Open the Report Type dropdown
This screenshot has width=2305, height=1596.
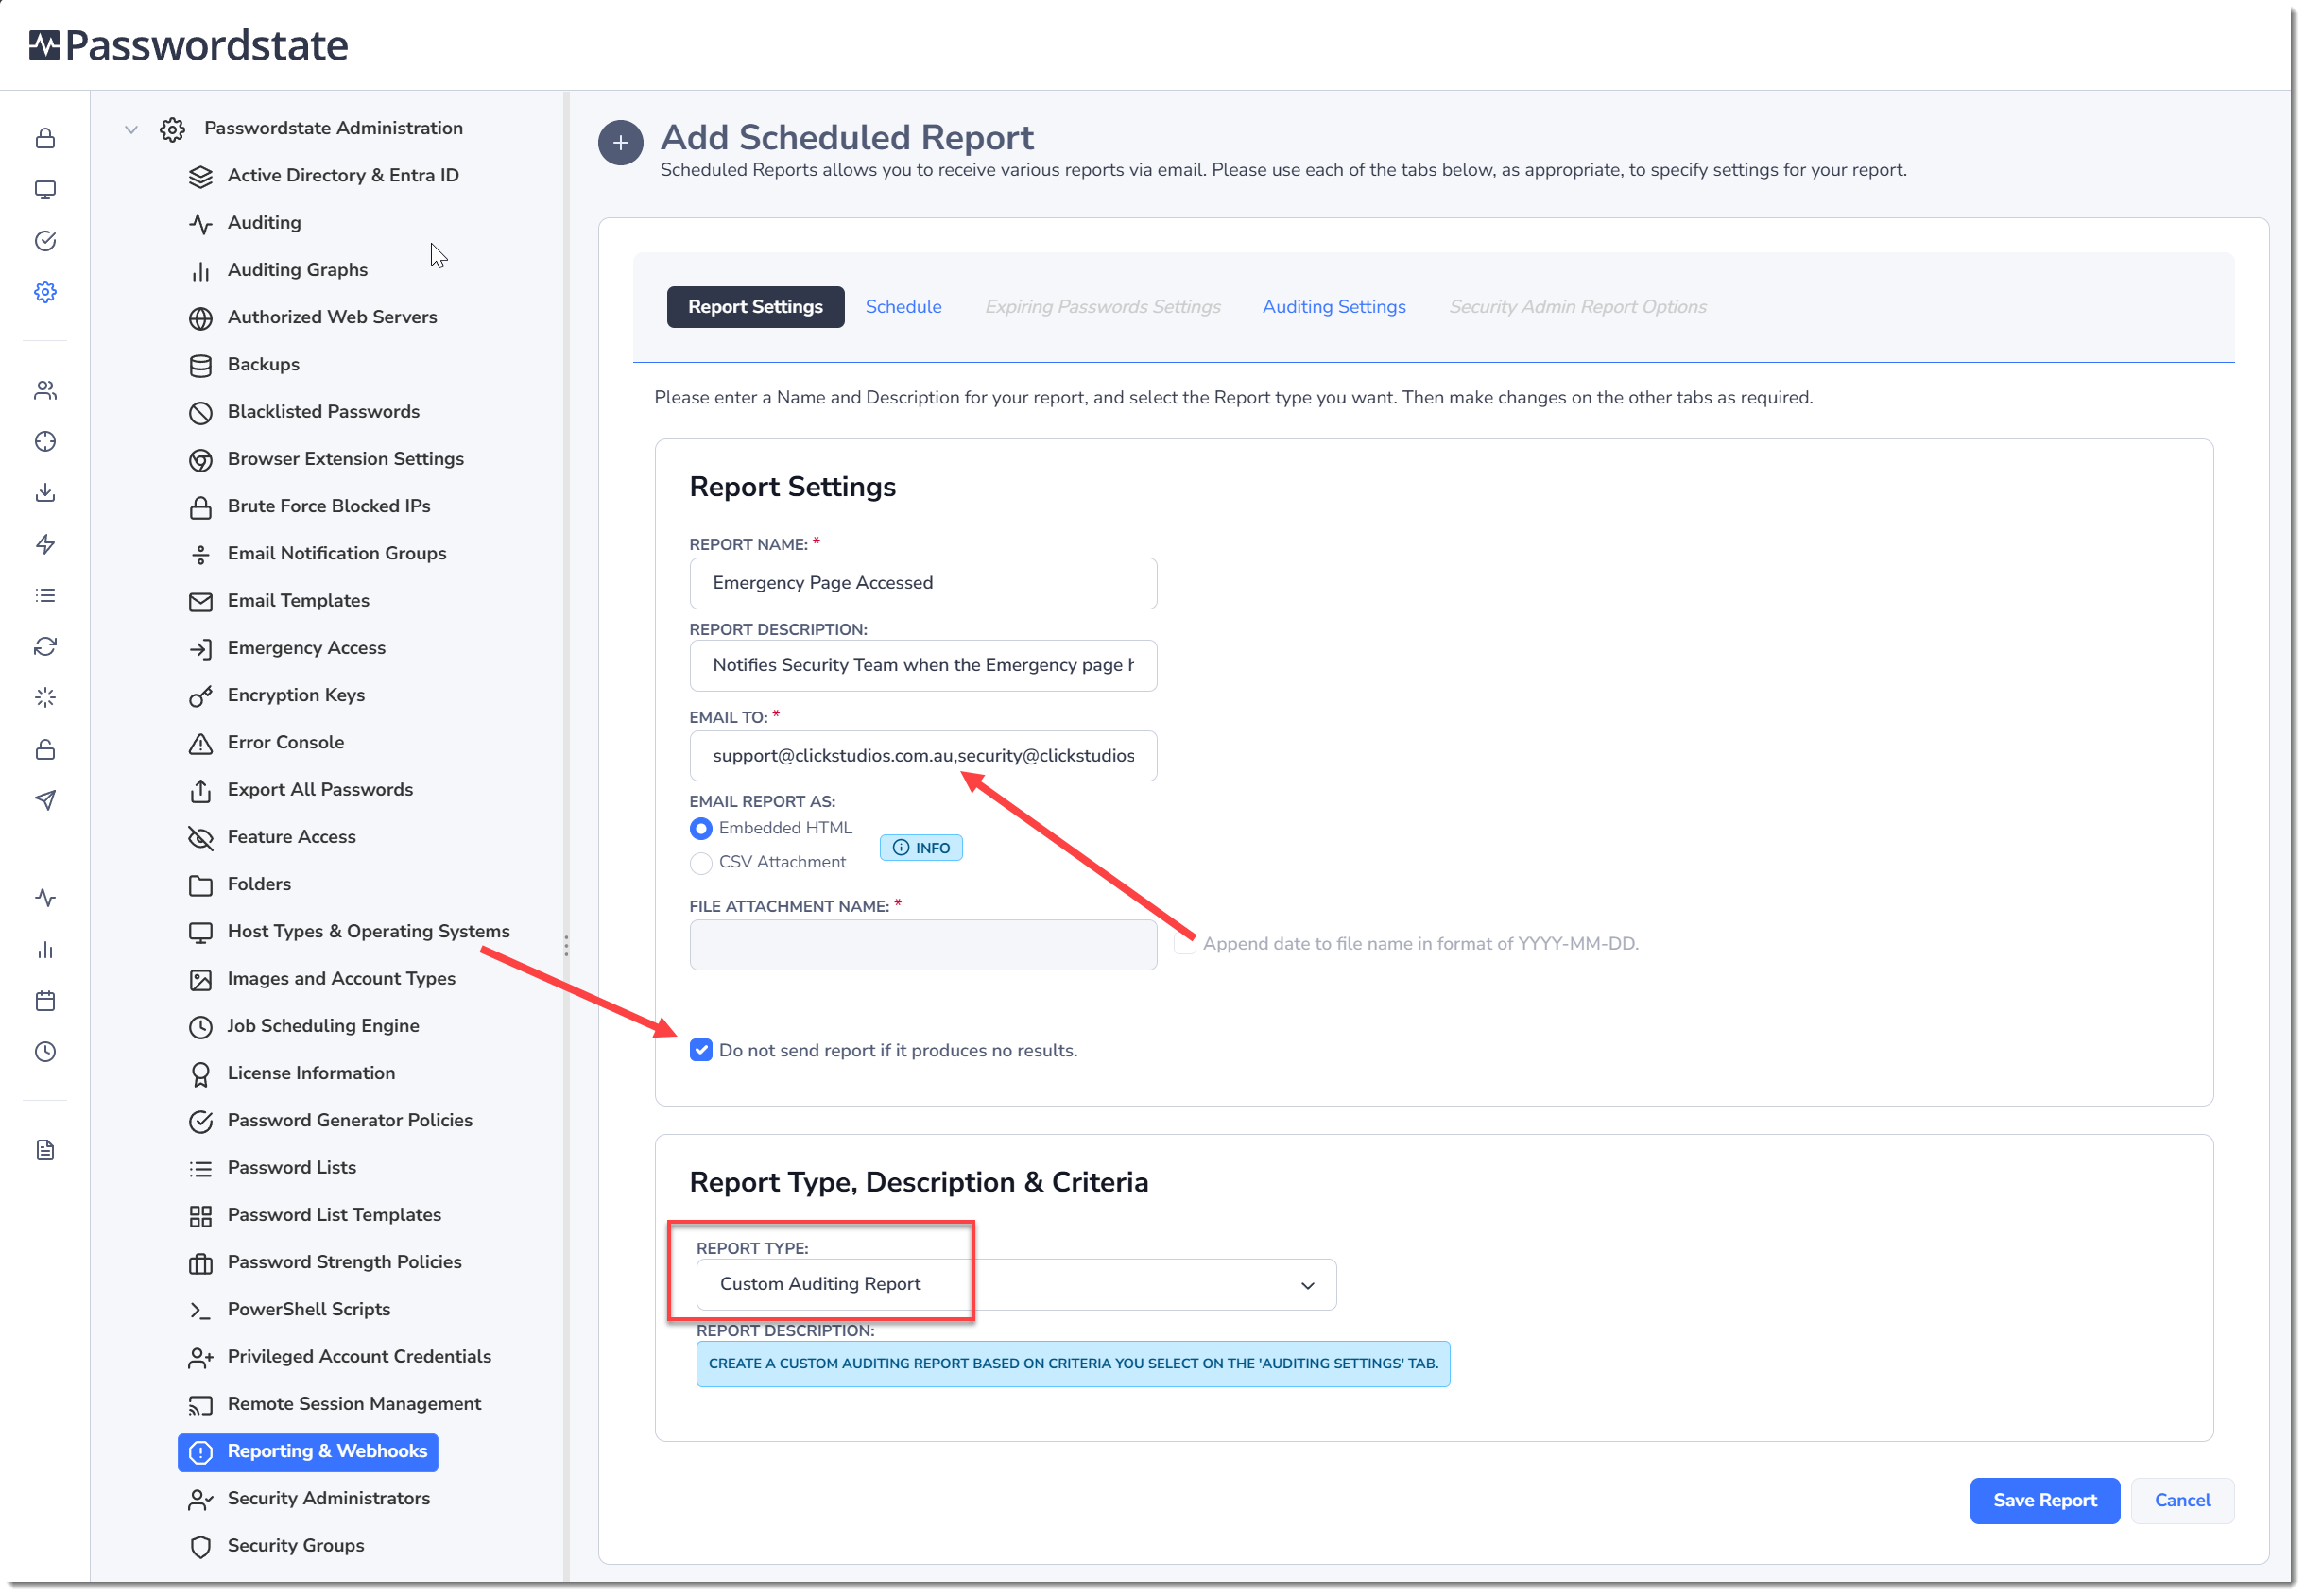pos(1016,1285)
